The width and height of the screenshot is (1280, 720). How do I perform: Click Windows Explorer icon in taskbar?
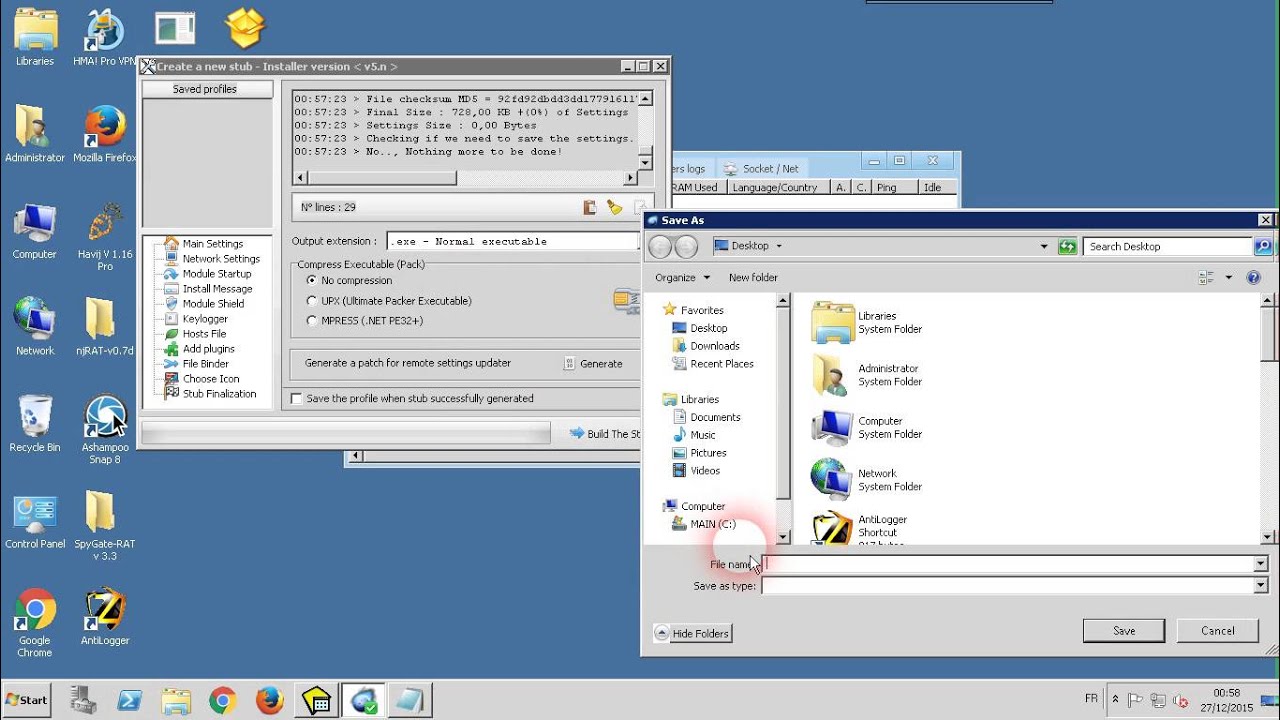click(x=176, y=700)
